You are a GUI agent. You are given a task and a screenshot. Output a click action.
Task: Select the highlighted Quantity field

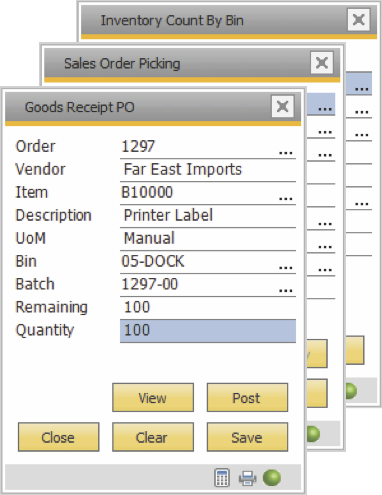tap(208, 331)
